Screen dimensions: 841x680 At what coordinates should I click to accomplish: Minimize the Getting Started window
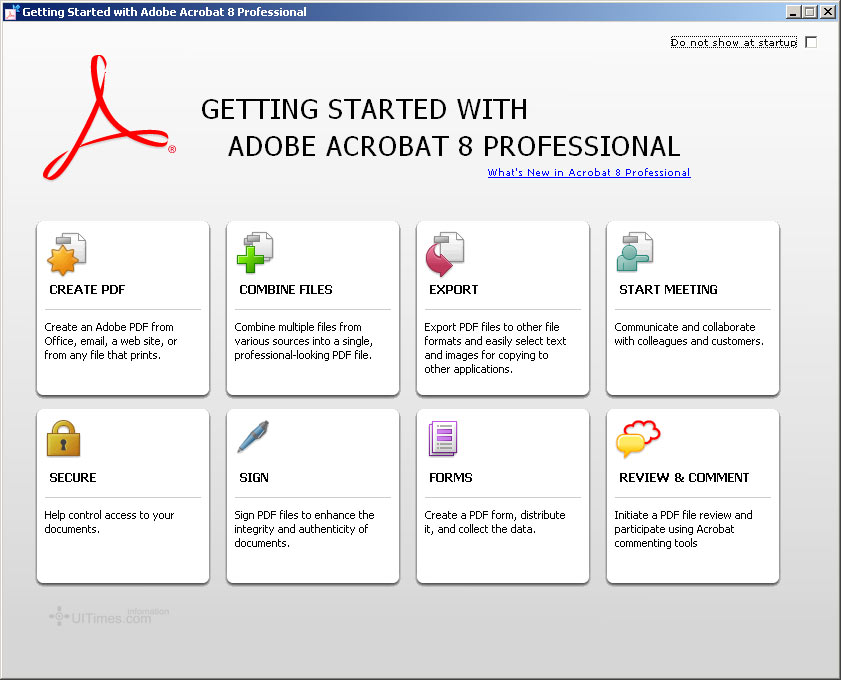tap(793, 12)
